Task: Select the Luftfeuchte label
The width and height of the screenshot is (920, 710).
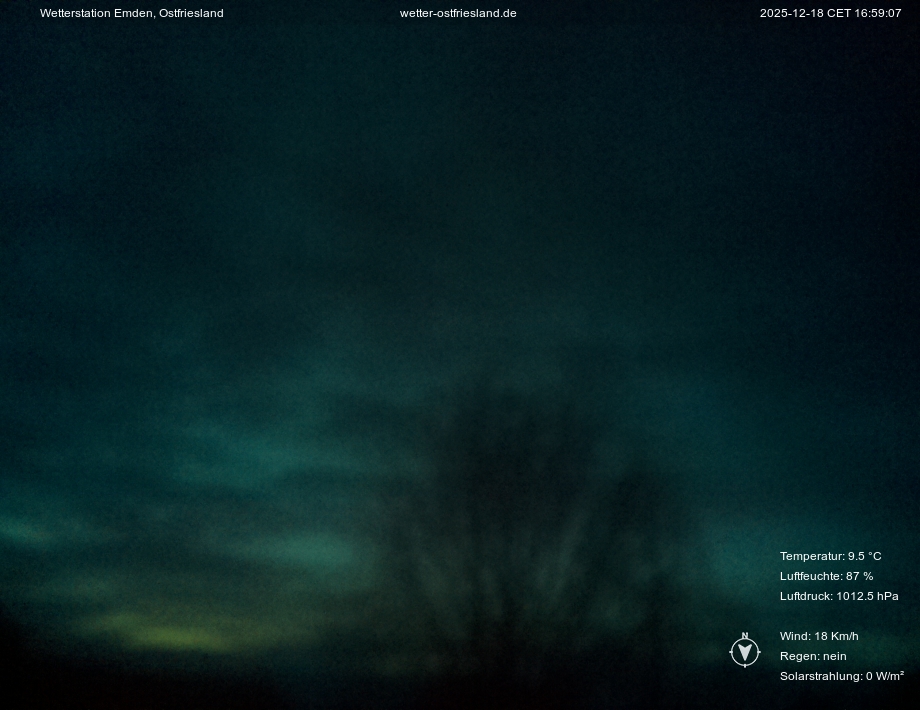Action: [x=811, y=576]
